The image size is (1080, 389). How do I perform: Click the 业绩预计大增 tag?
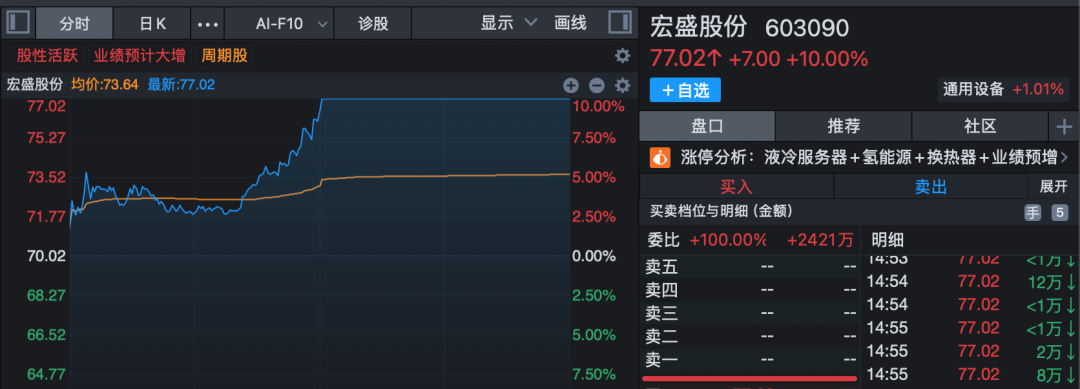click(140, 56)
